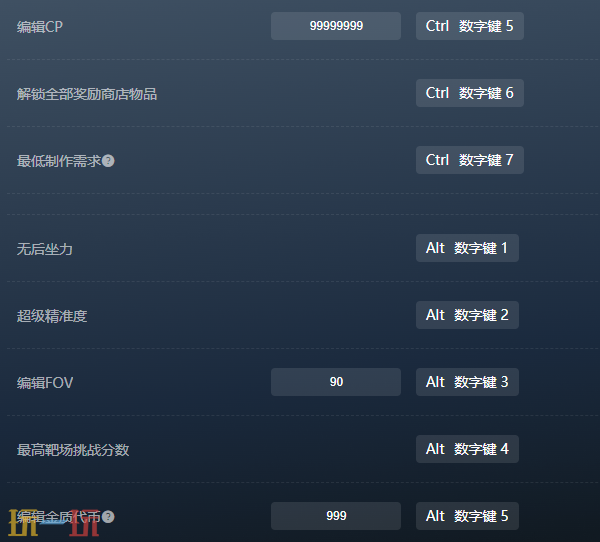The image size is (600, 542).
Task: Click the Ctrl 数字键 6 hotkey button
Action: 470,93
